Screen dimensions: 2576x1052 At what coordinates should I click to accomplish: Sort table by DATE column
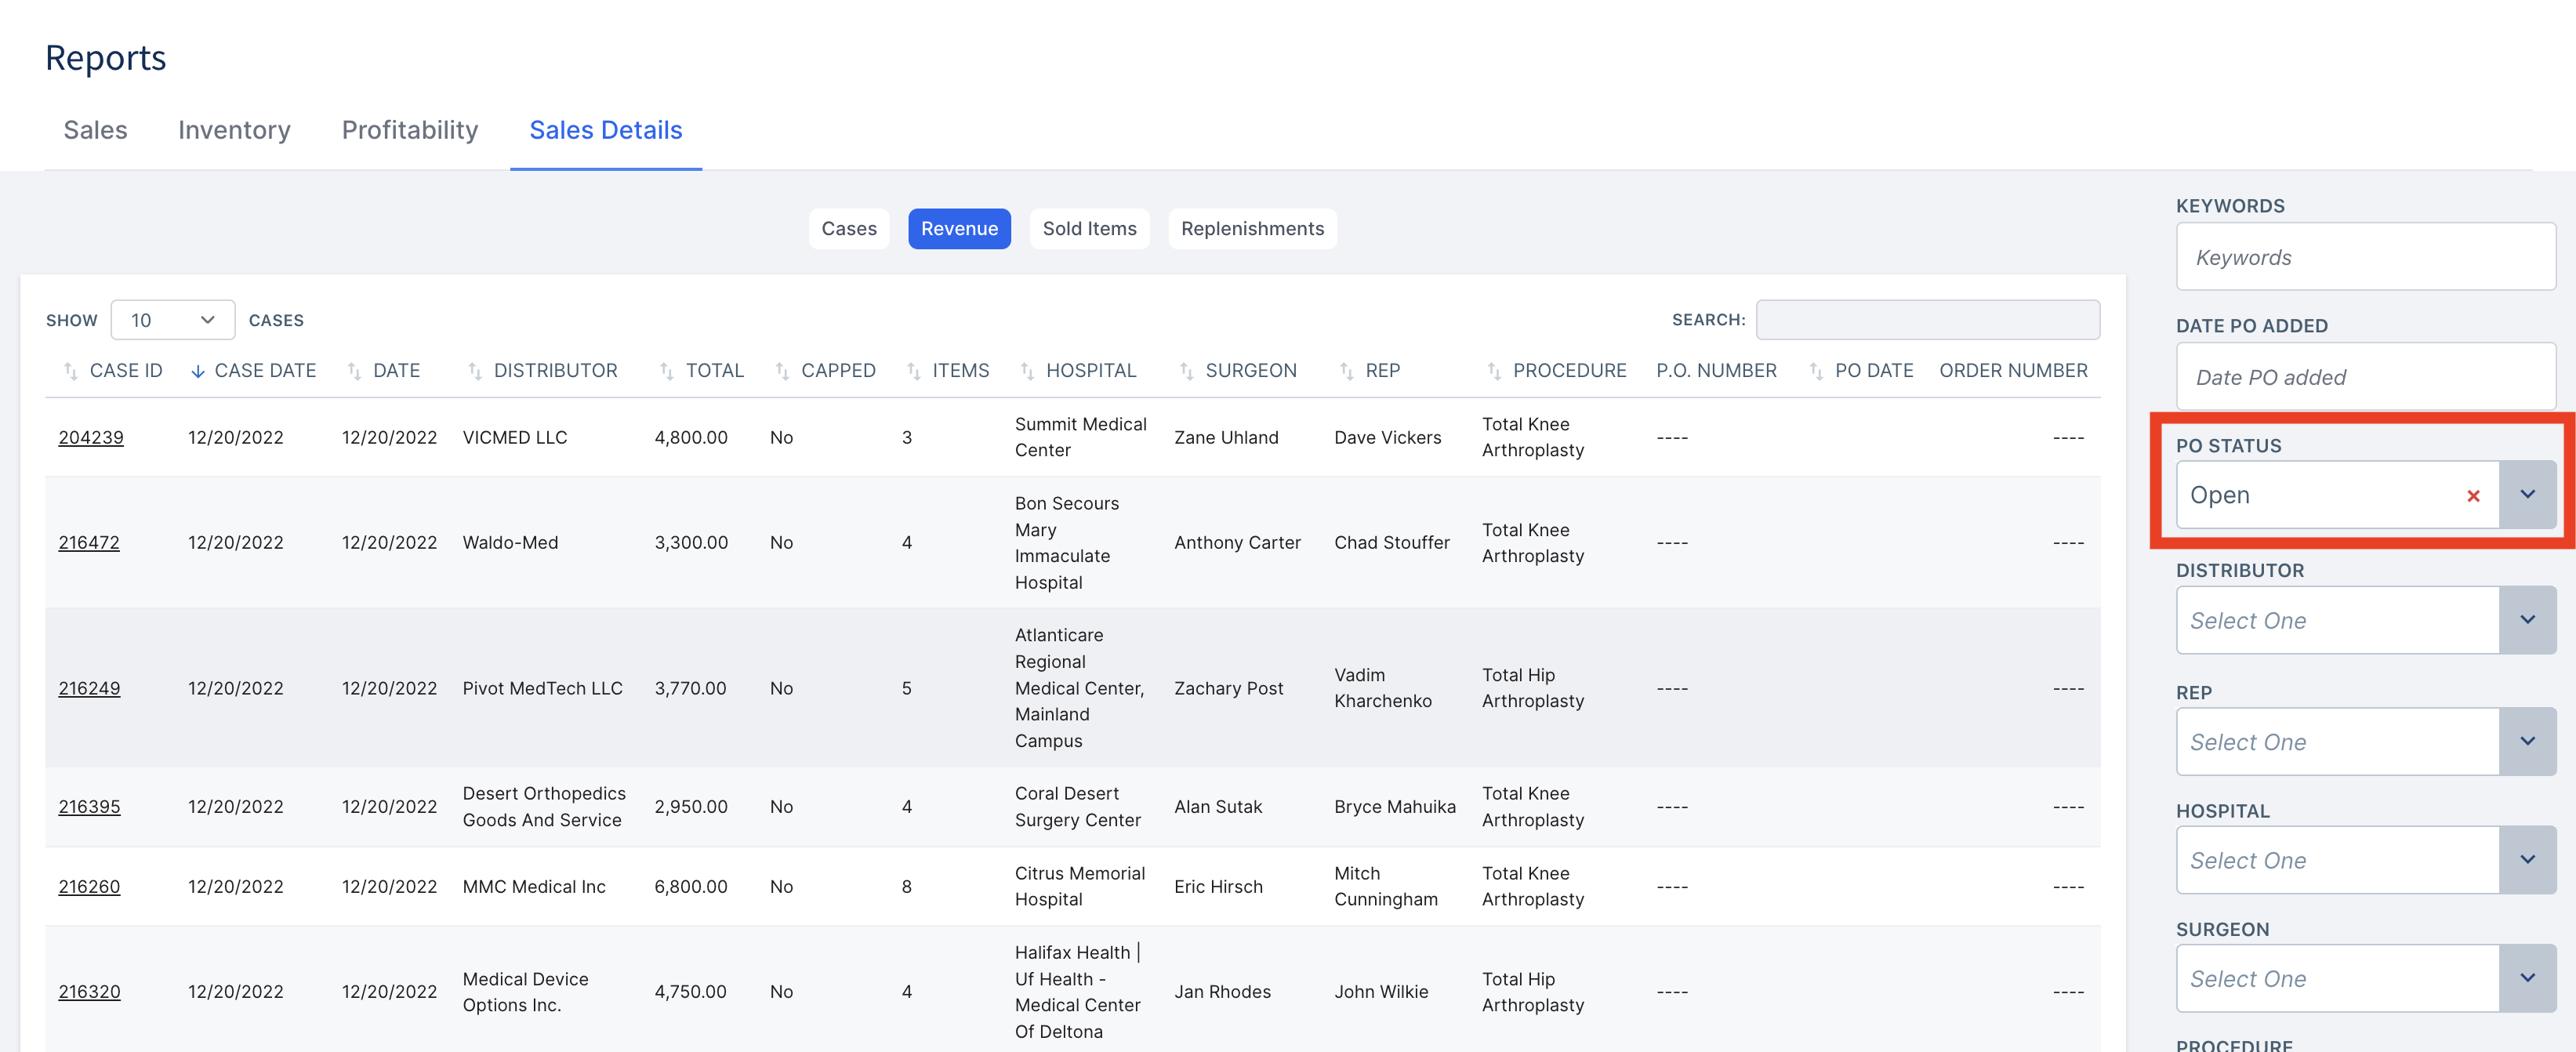[383, 370]
